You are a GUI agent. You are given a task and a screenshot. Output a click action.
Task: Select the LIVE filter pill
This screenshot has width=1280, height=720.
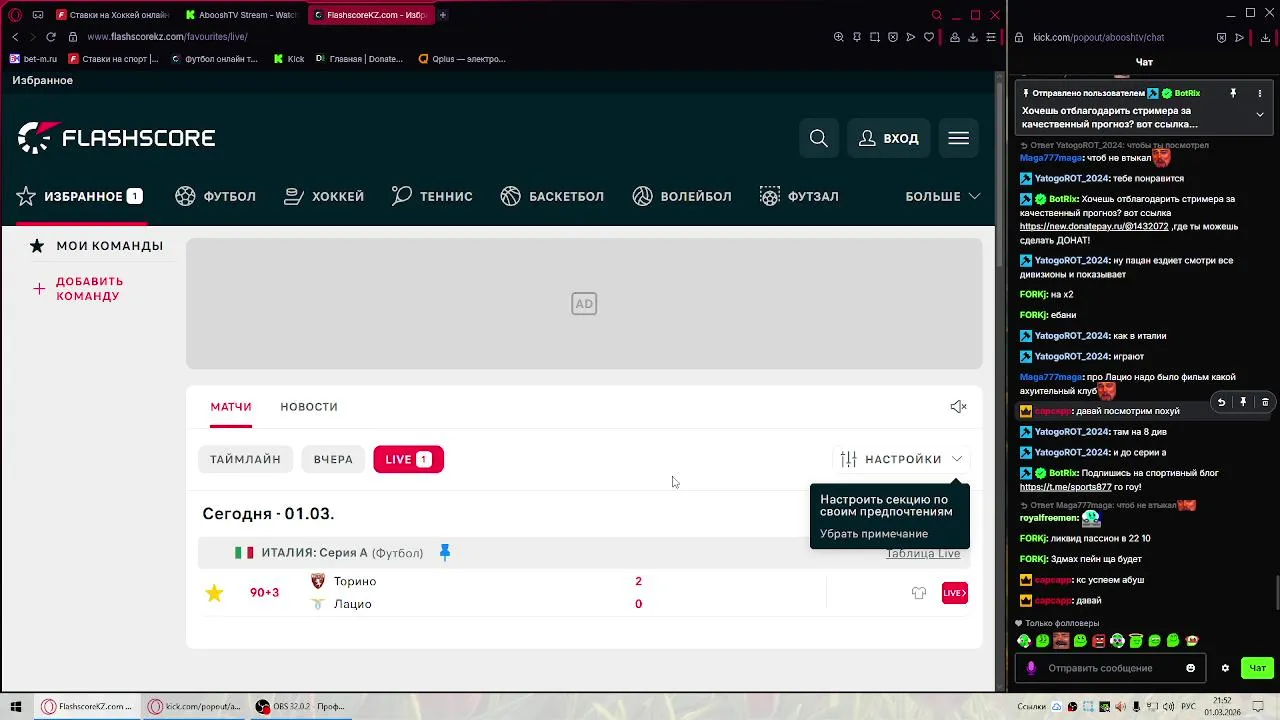(x=408, y=459)
